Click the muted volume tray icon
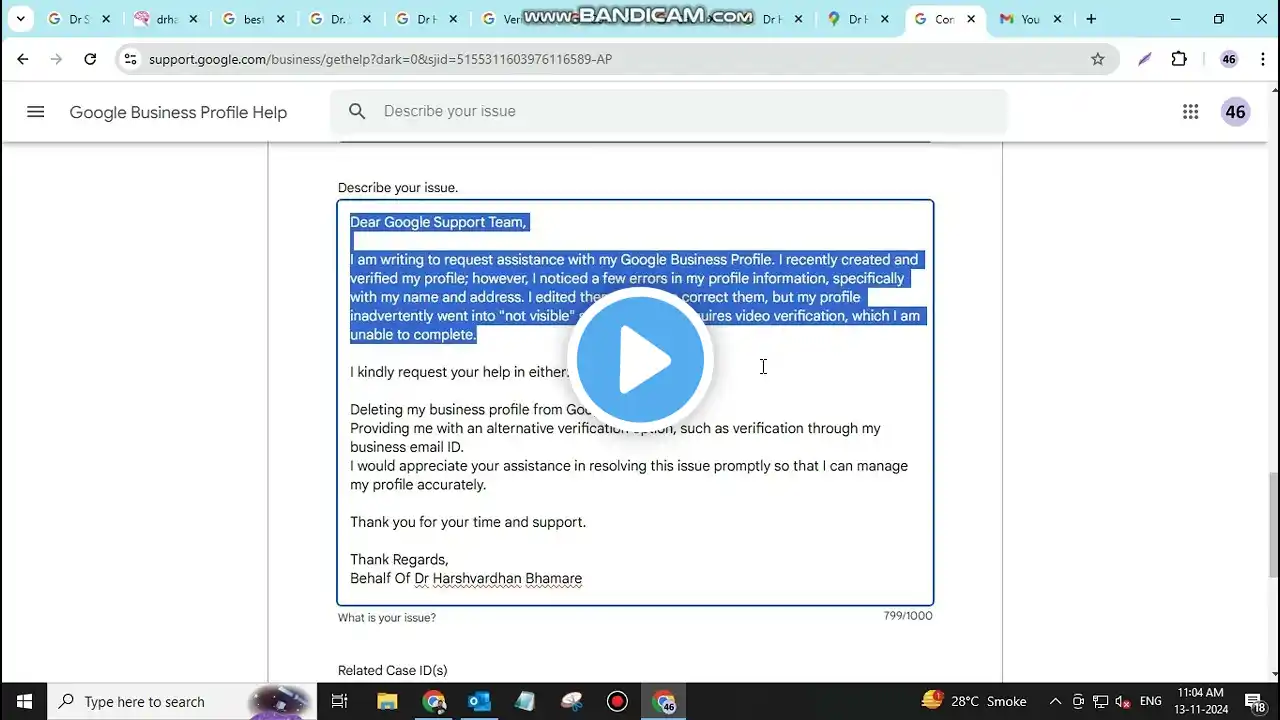This screenshot has height=720, width=1280. pos(1122,701)
